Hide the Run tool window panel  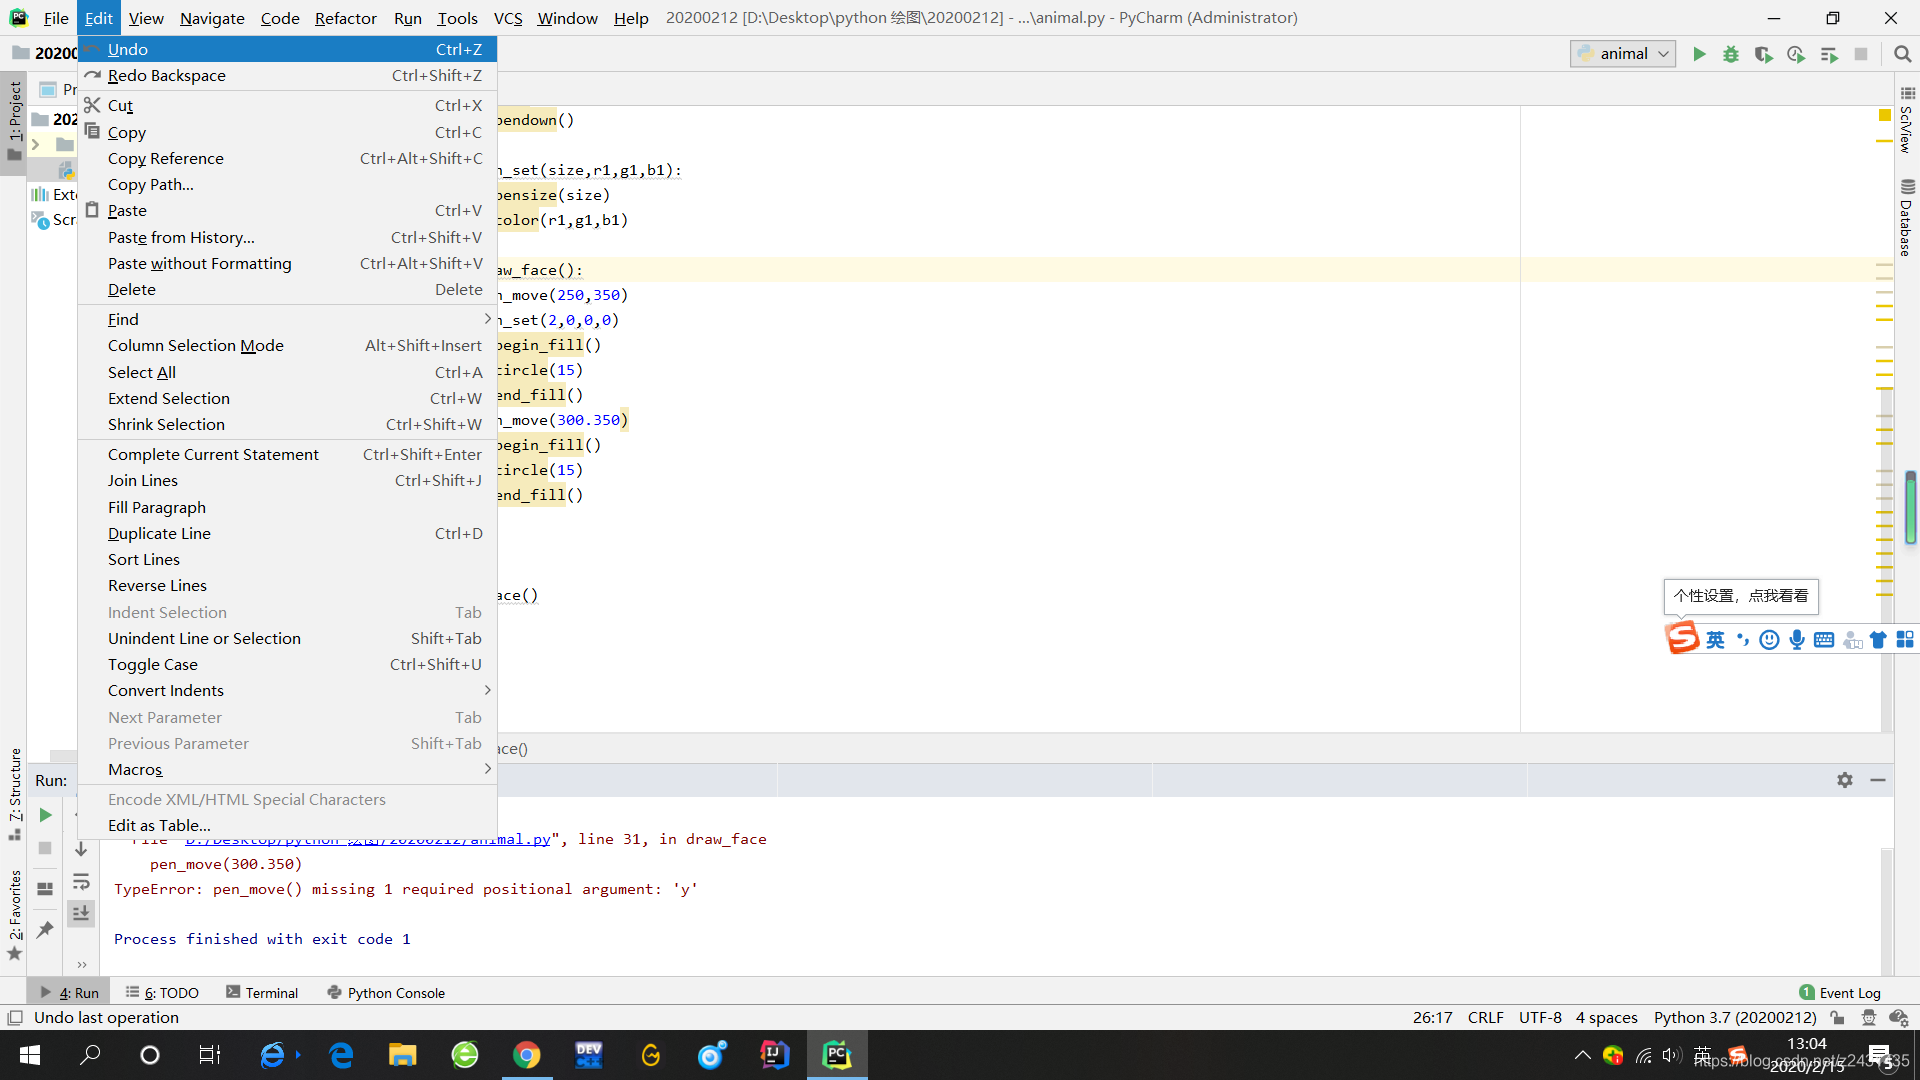[x=1878, y=780]
